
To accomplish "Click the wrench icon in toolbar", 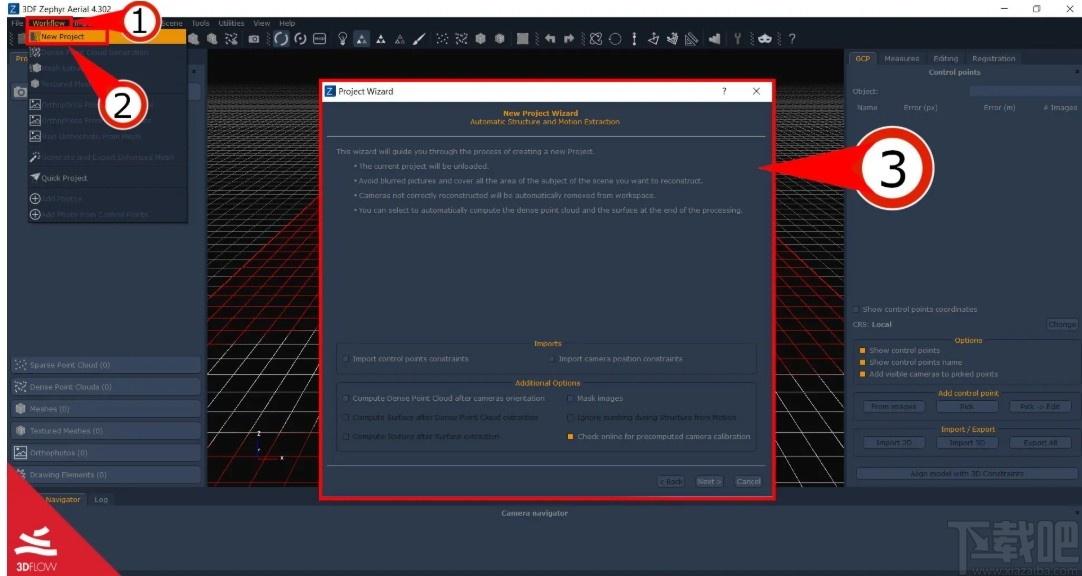I will [737, 39].
